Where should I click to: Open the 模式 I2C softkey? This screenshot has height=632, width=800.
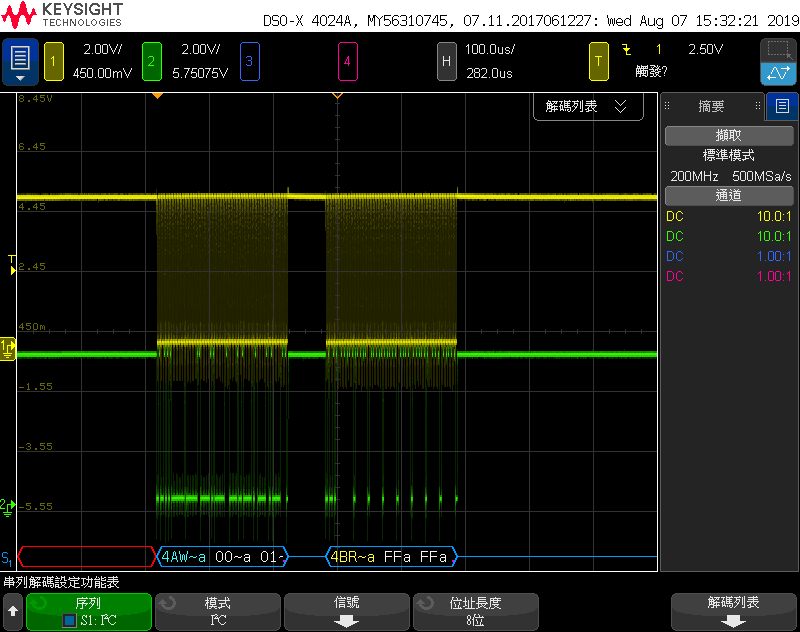click(x=218, y=612)
